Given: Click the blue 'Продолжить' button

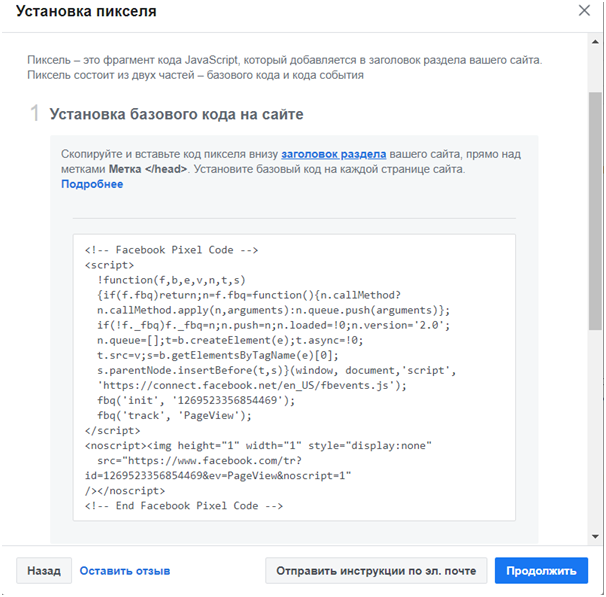Looking at the screenshot, I should (541, 571).
